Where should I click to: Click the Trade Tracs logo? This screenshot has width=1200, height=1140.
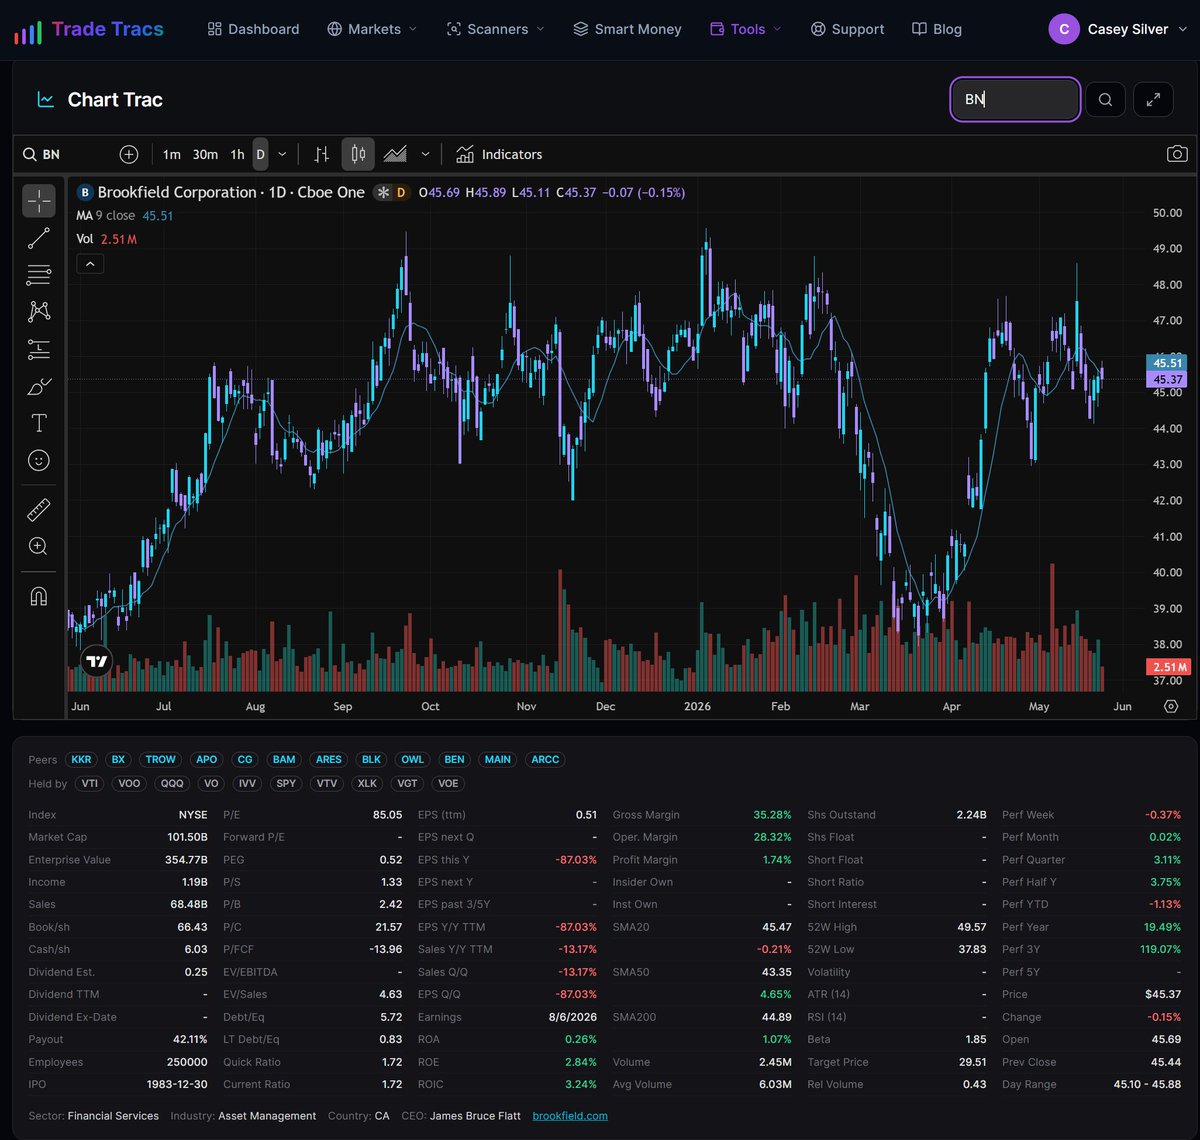[x=90, y=29]
